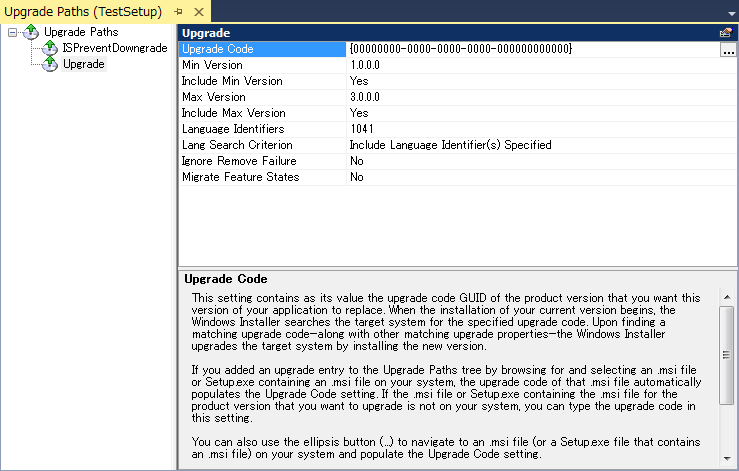Select the Language Identifiers property label
The height and width of the screenshot is (471, 739).
pyautogui.click(x=233, y=129)
